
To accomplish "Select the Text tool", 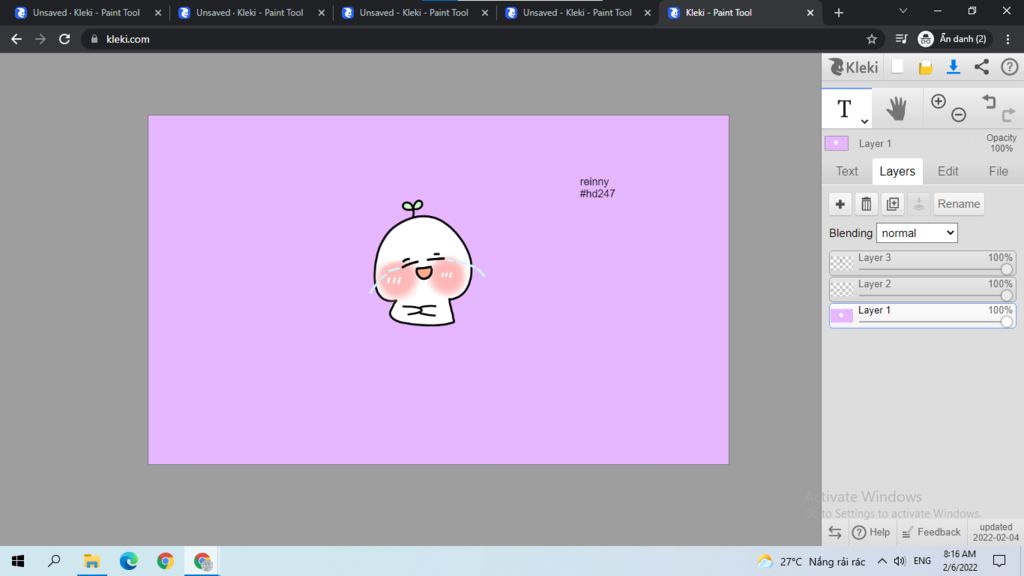I will tap(844, 108).
